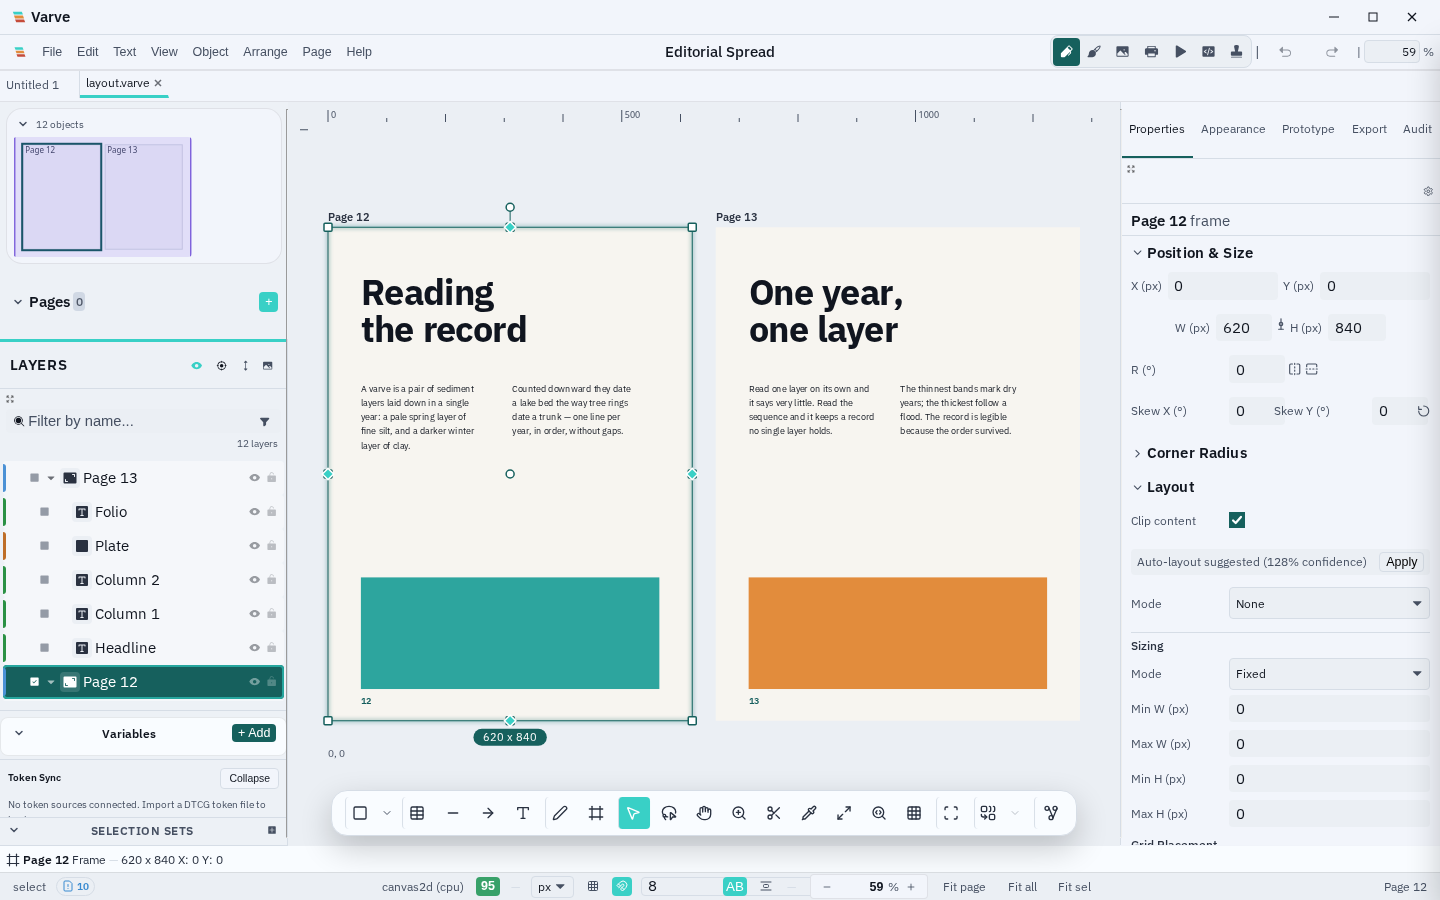The width and height of the screenshot is (1440, 900).
Task: Hide the Page 13 layer via eye icon
Action: click(254, 478)
